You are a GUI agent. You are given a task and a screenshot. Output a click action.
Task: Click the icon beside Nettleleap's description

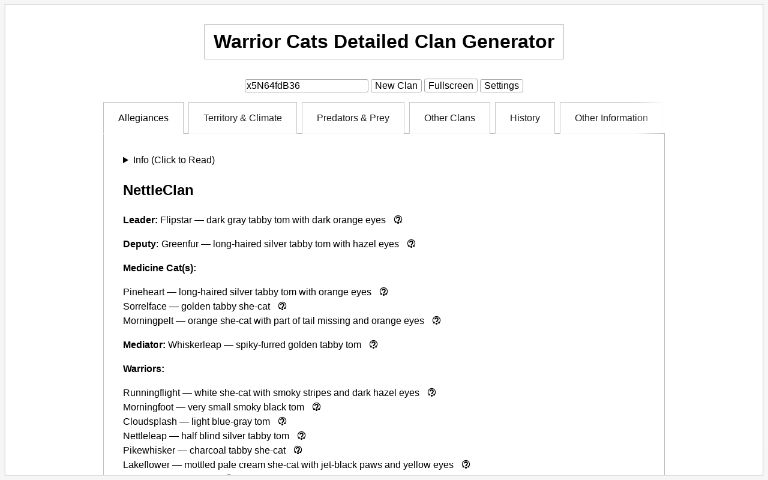(x=302, y=436)
